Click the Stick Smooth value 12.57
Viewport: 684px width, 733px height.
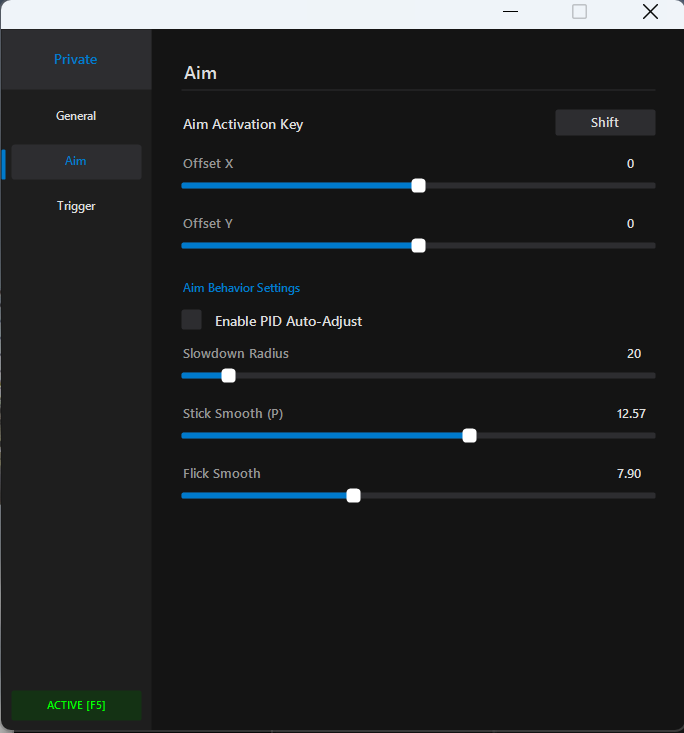click(631, 413)
